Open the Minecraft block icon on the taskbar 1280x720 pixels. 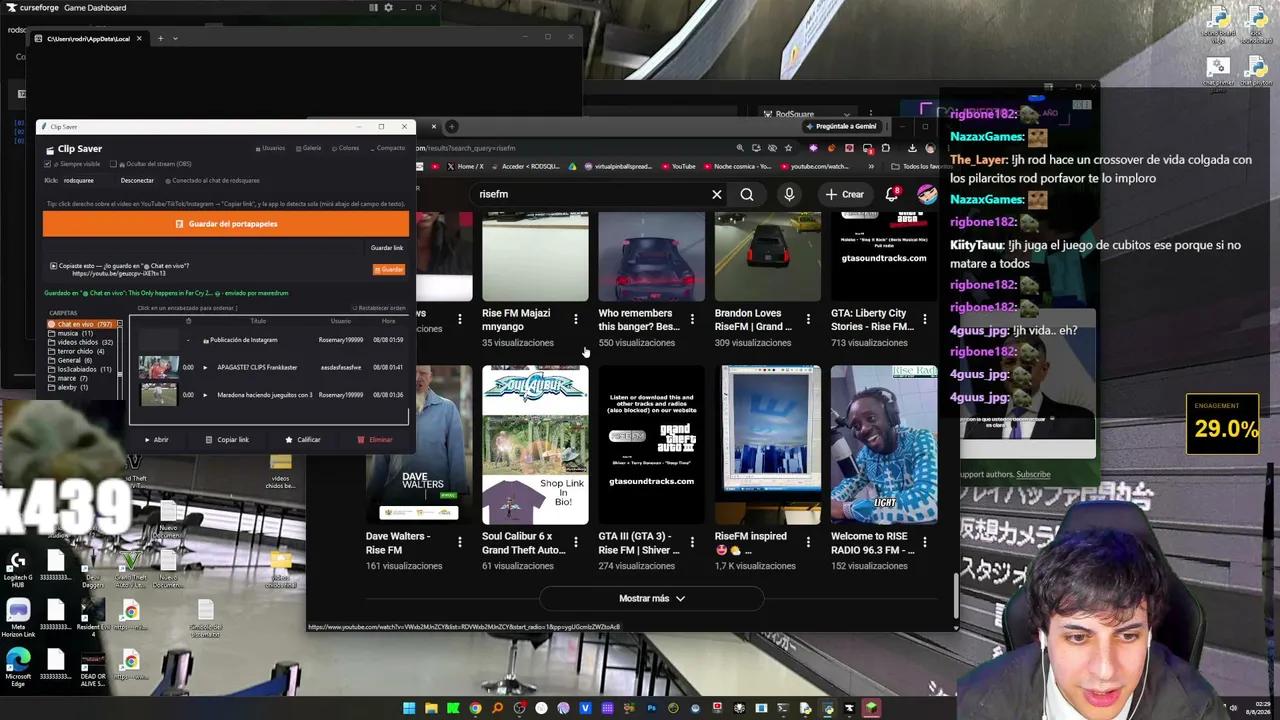click(871, 709)
